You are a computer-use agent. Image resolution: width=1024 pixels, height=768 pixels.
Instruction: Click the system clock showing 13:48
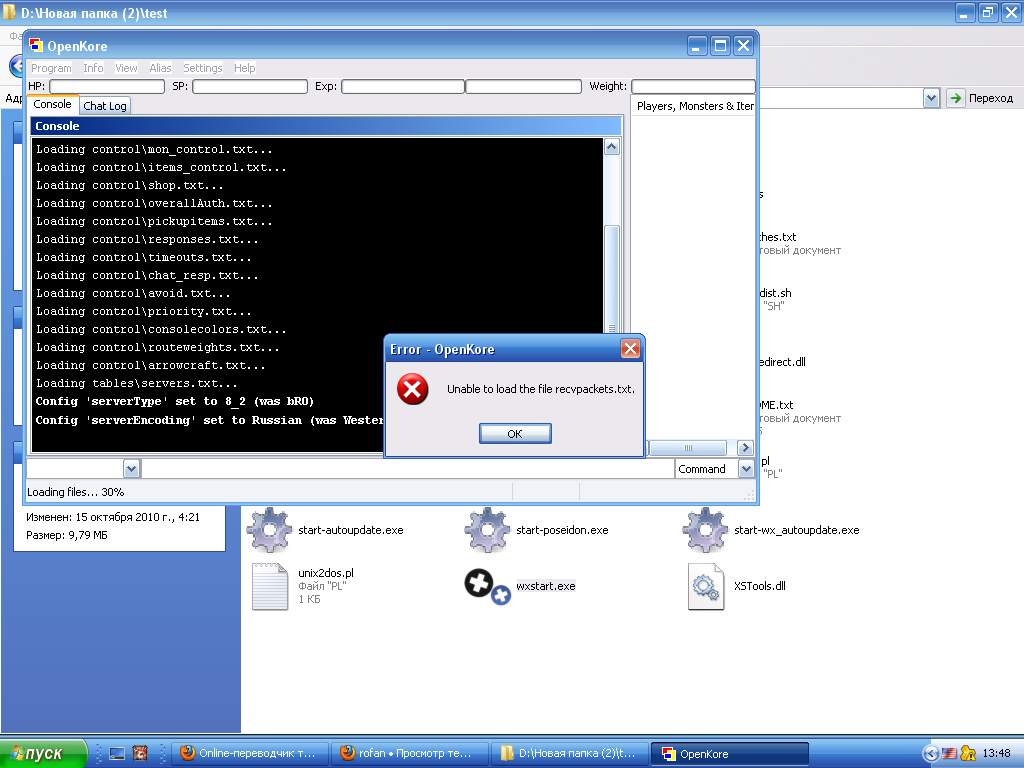pos(997,754)
